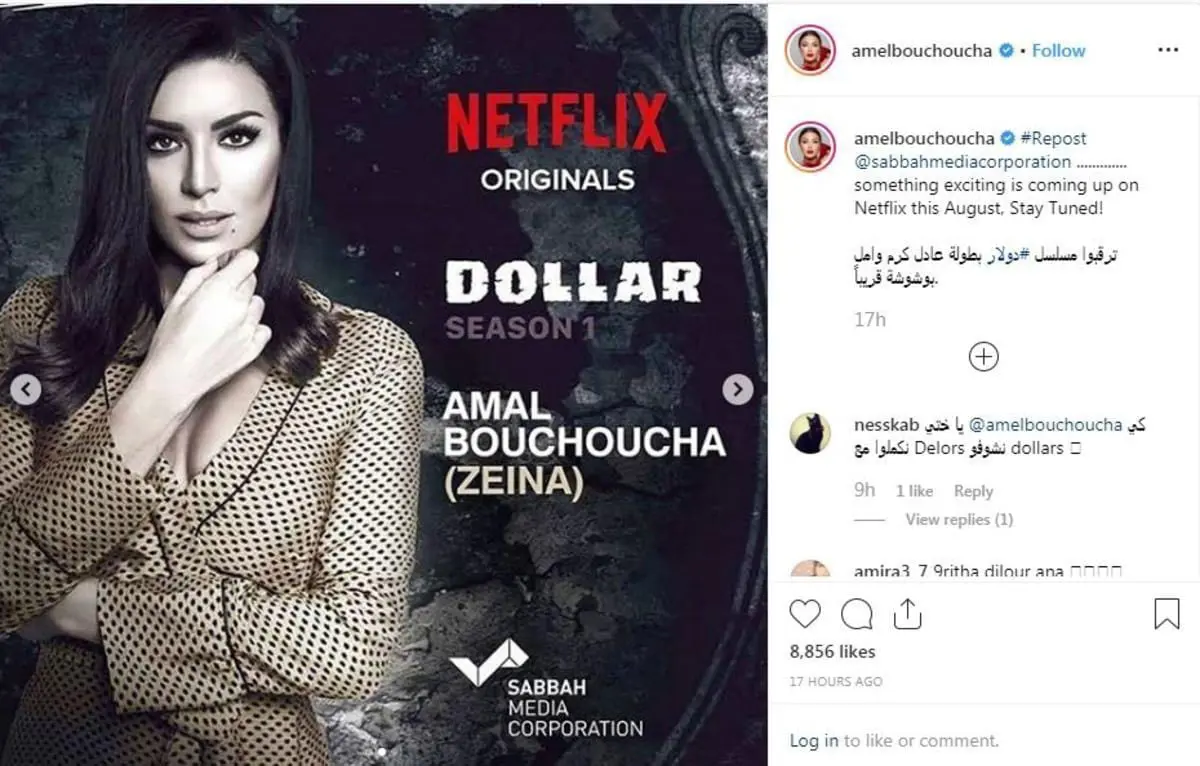The width and height of the screenshot is (1200, 766).
Task: Open nesskab username link
Action: [x=887, y=425]
